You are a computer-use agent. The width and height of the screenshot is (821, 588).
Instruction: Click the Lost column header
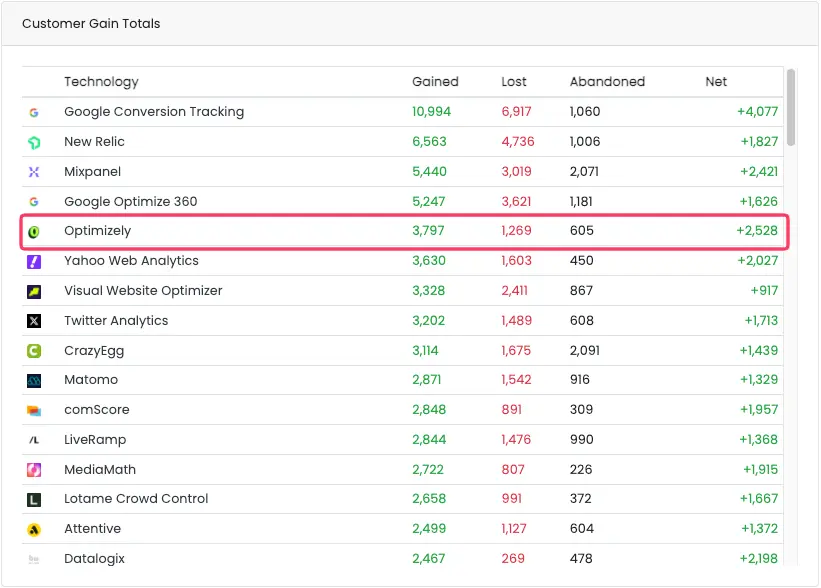(514, 82)
